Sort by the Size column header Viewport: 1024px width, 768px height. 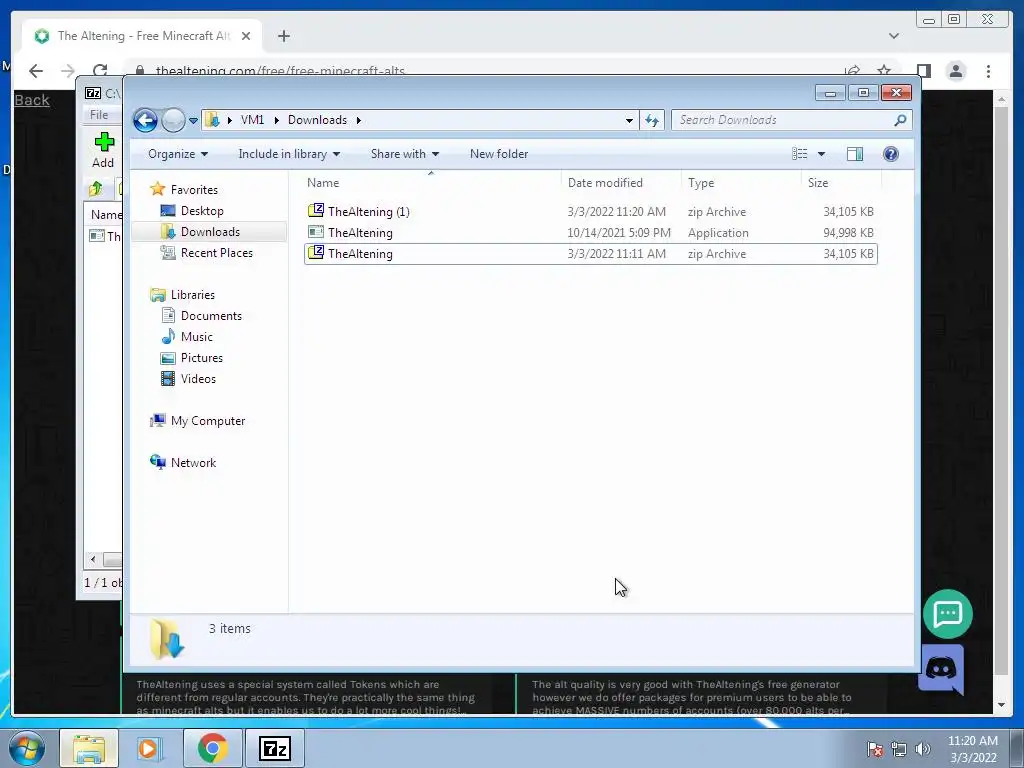(x=841, y=183)
